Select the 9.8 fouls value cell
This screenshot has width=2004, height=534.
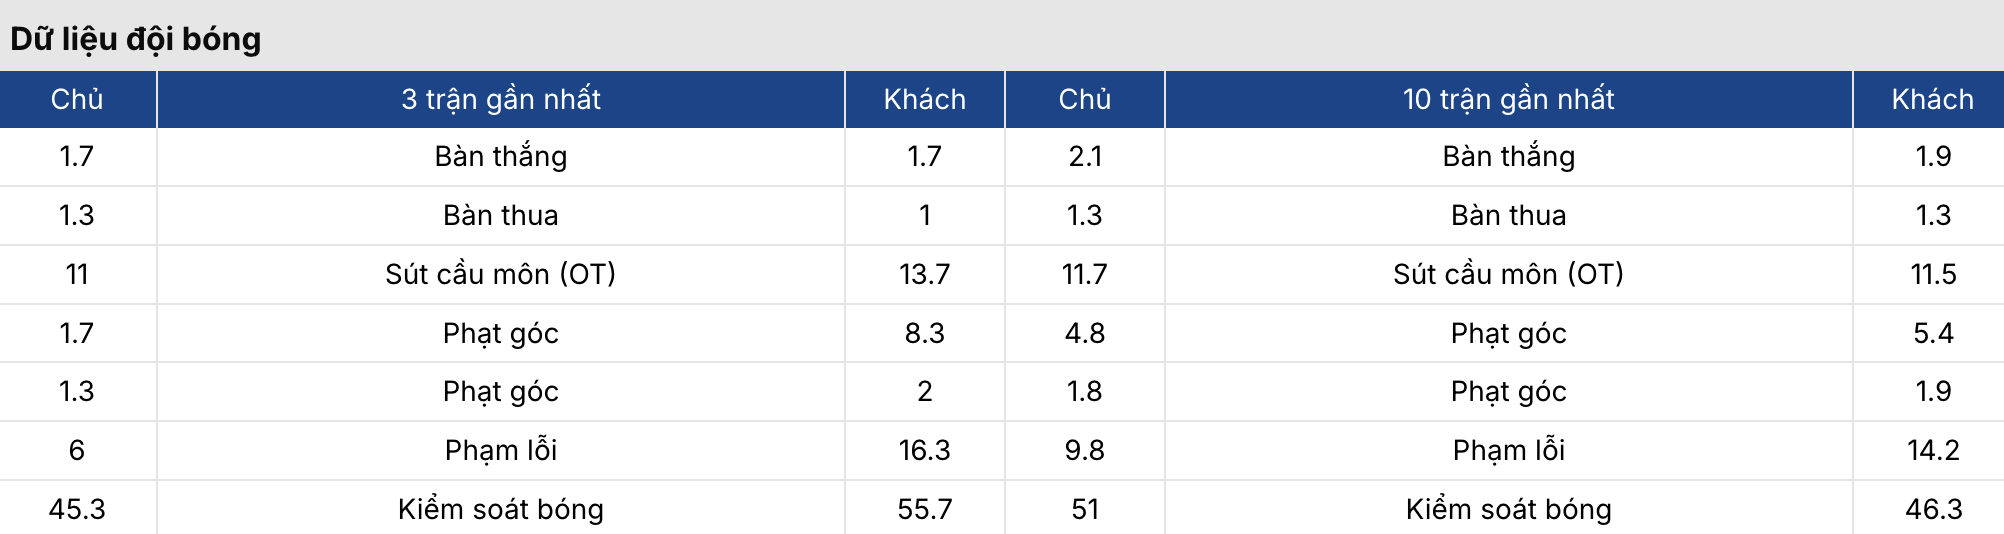point(1084,450)
